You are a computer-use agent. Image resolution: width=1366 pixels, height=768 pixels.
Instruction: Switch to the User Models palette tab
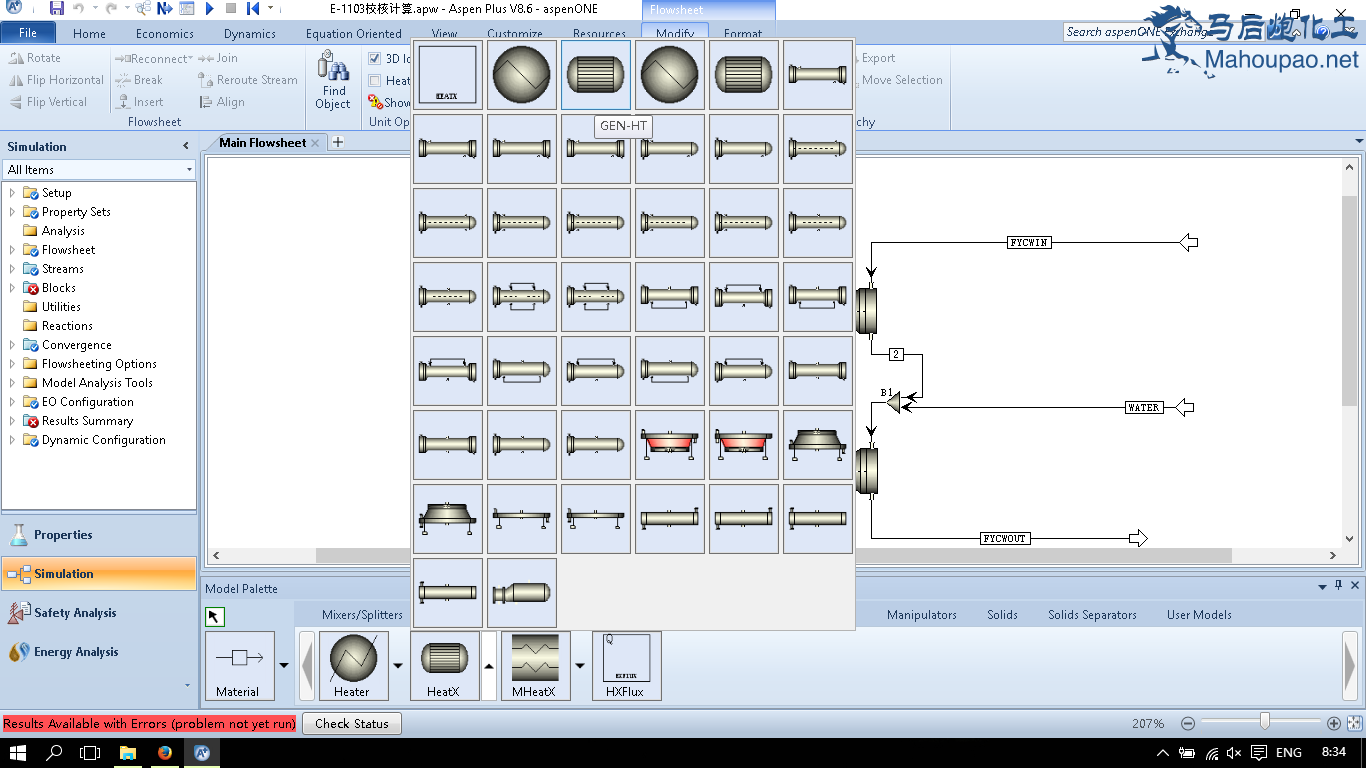pos(1199,615)
